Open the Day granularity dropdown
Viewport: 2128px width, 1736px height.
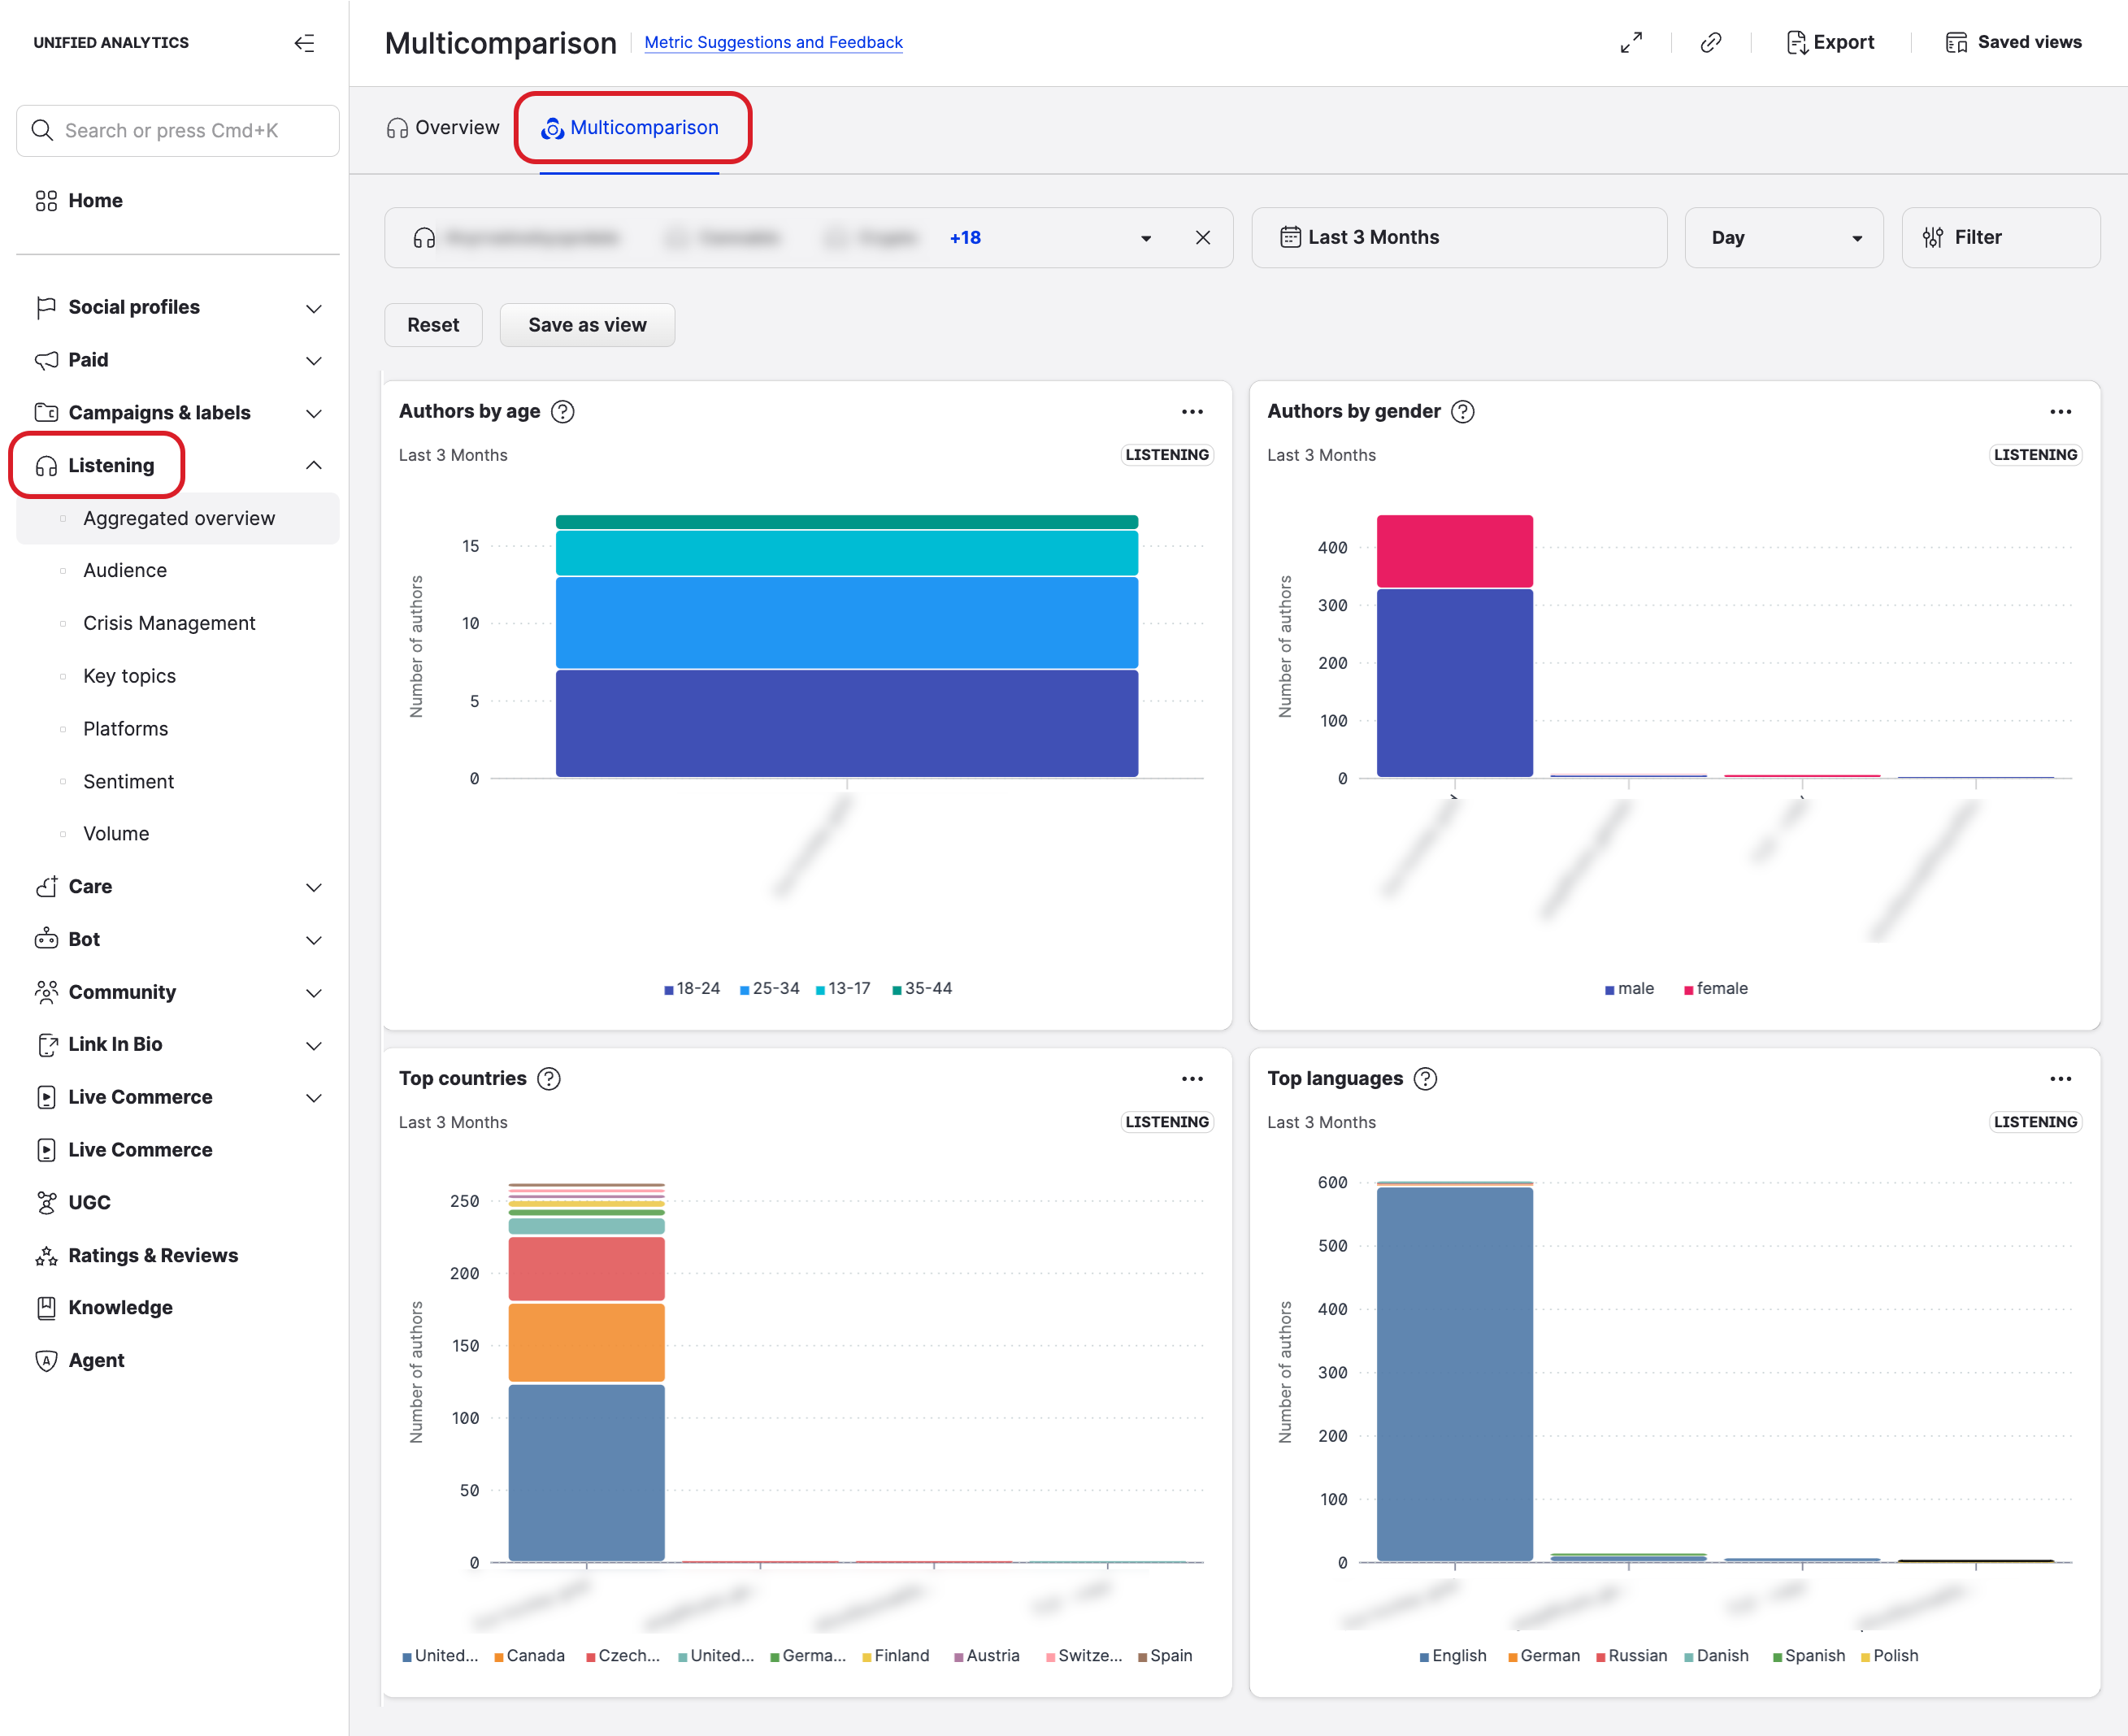point(1783,238)
